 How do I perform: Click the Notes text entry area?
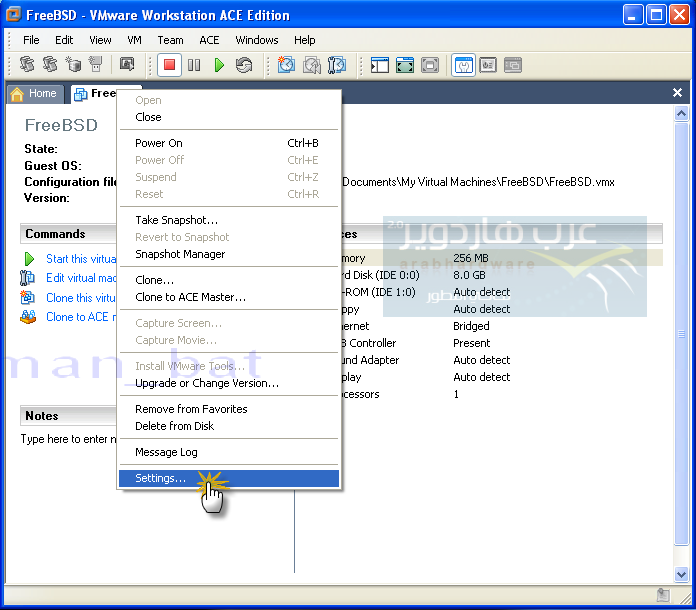pyautogui.click(x=69, y=439)
